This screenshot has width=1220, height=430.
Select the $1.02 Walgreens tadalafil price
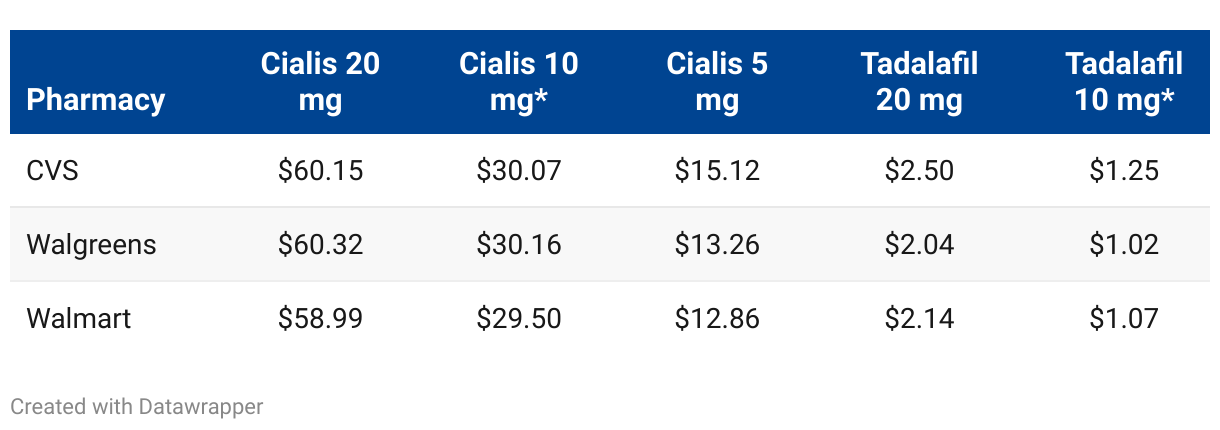[1124, 245]
